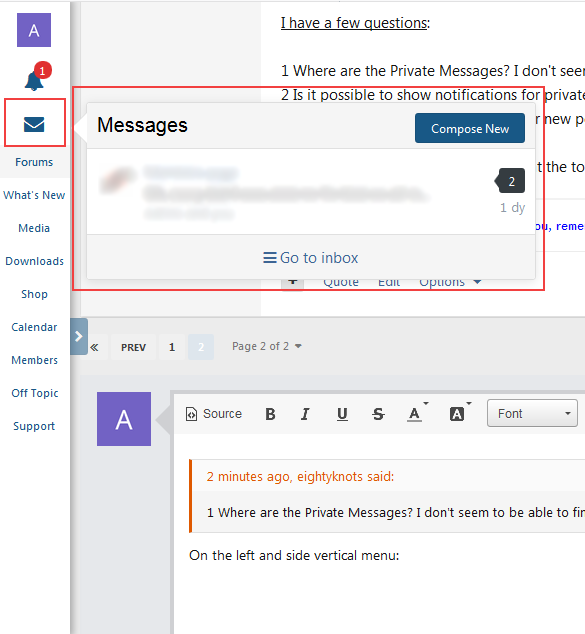Click the Compose New button
Viewport: 585px width, 634px height.
470,128
